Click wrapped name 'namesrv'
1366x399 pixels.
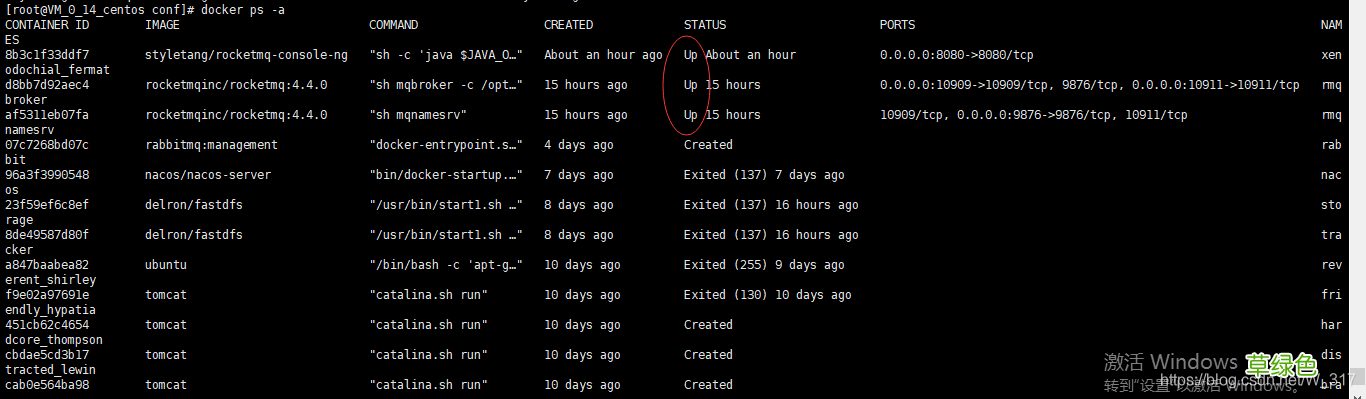(x=30, y=130)
